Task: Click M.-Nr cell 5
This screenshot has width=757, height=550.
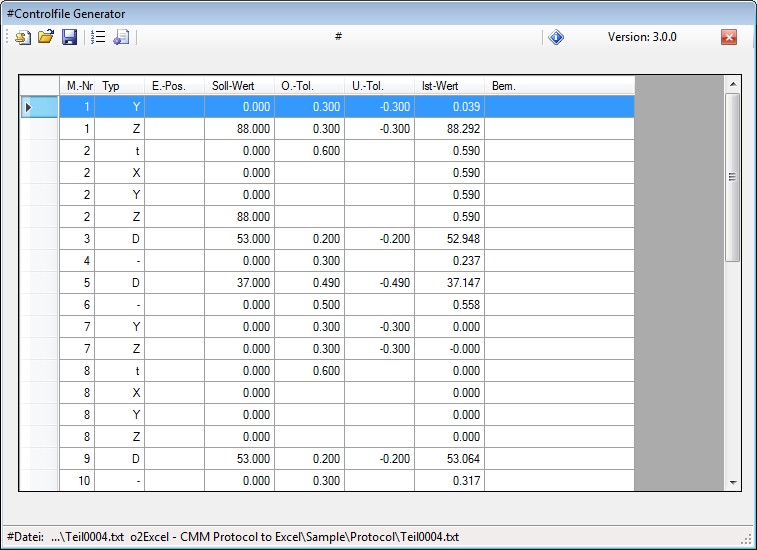Action: 77,282
